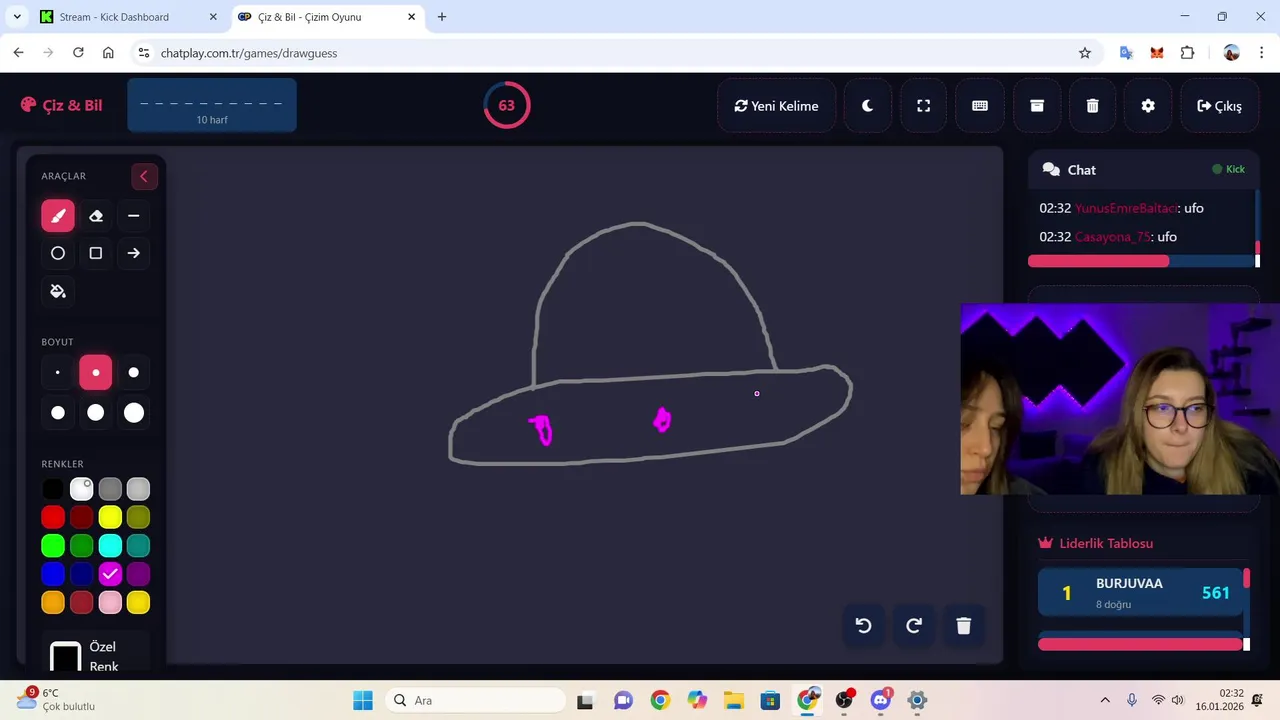Viewport: 1280px width, 720px height.
Task: Click the top toolbar trash icon
Action: (1093, 106)
